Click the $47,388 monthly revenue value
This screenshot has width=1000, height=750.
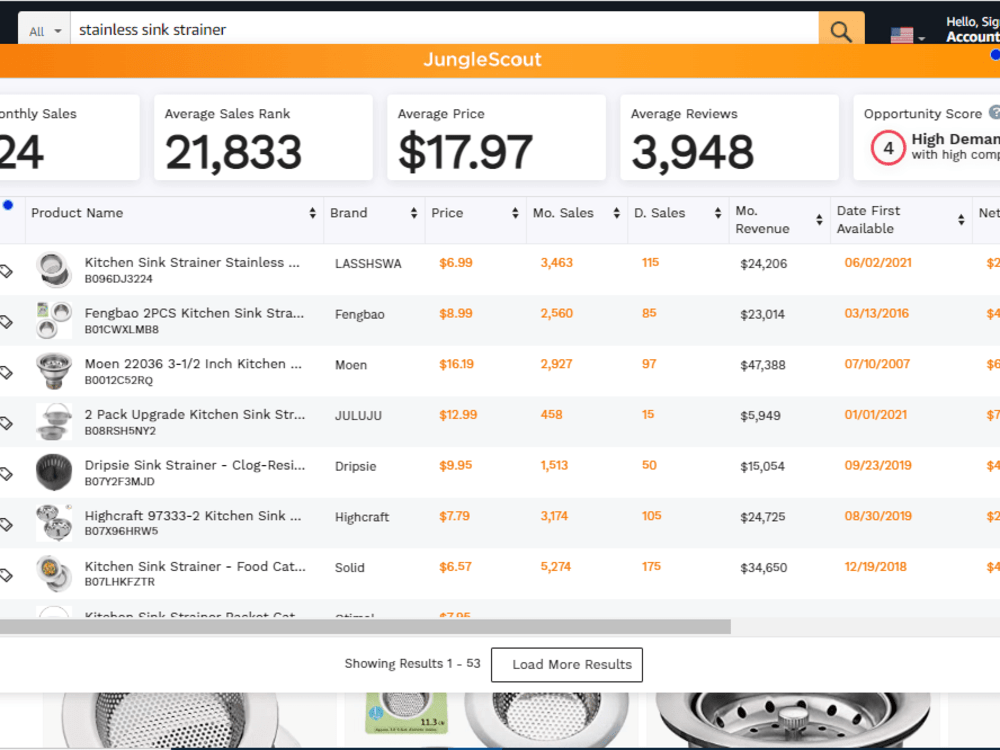(763, 365)
